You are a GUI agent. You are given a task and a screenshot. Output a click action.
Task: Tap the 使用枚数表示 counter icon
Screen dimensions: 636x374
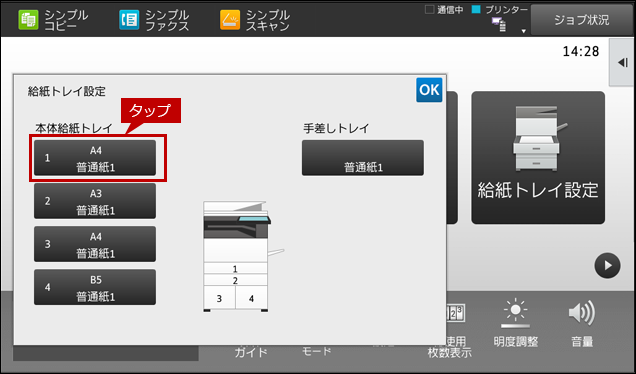point(456,313)
